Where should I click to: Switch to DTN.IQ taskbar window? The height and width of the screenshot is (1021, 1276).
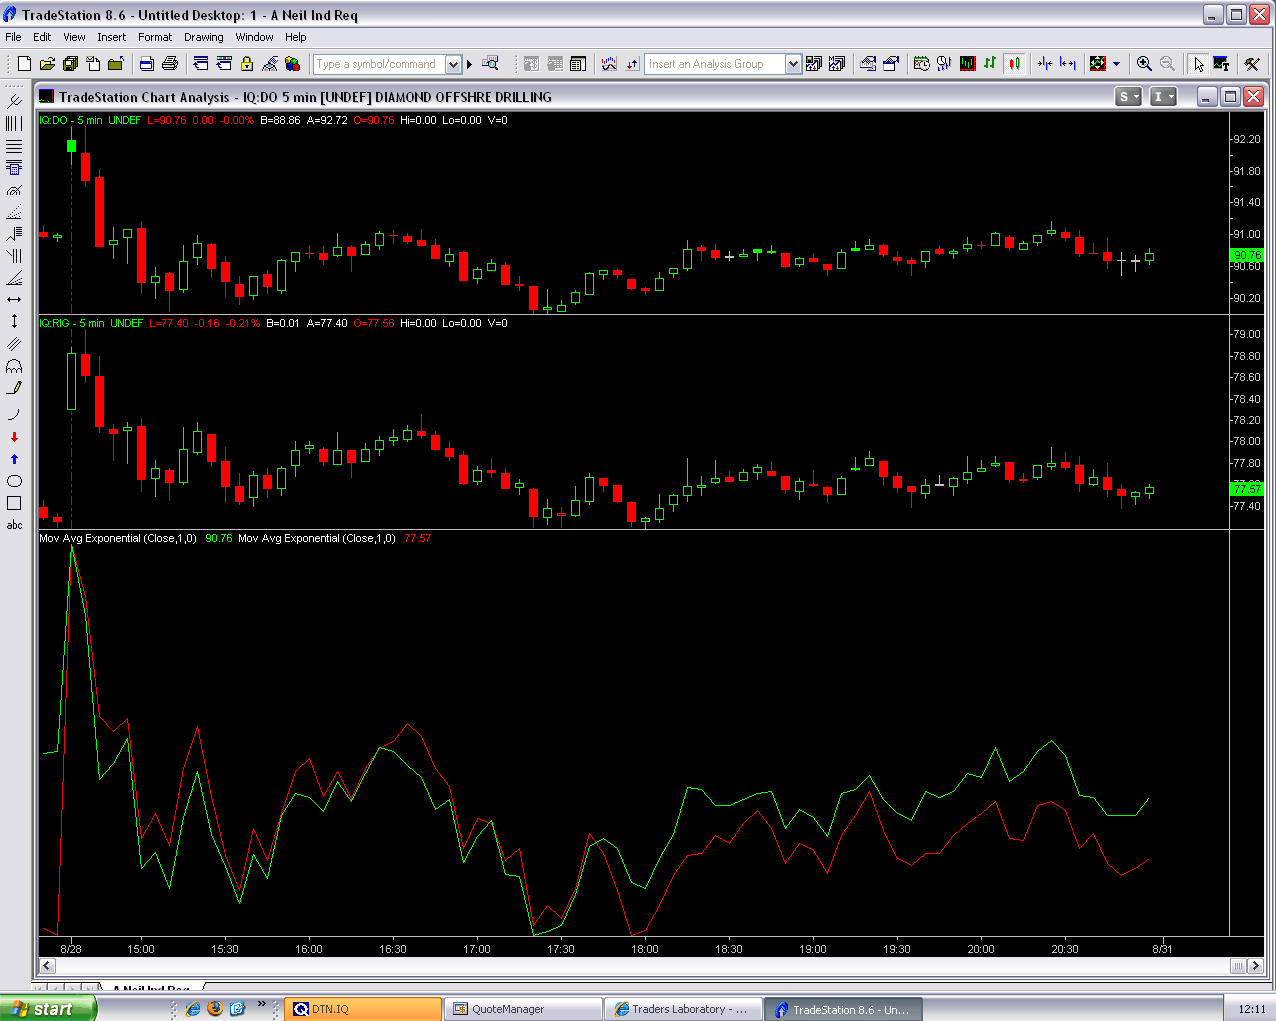tap(363, 1009)
